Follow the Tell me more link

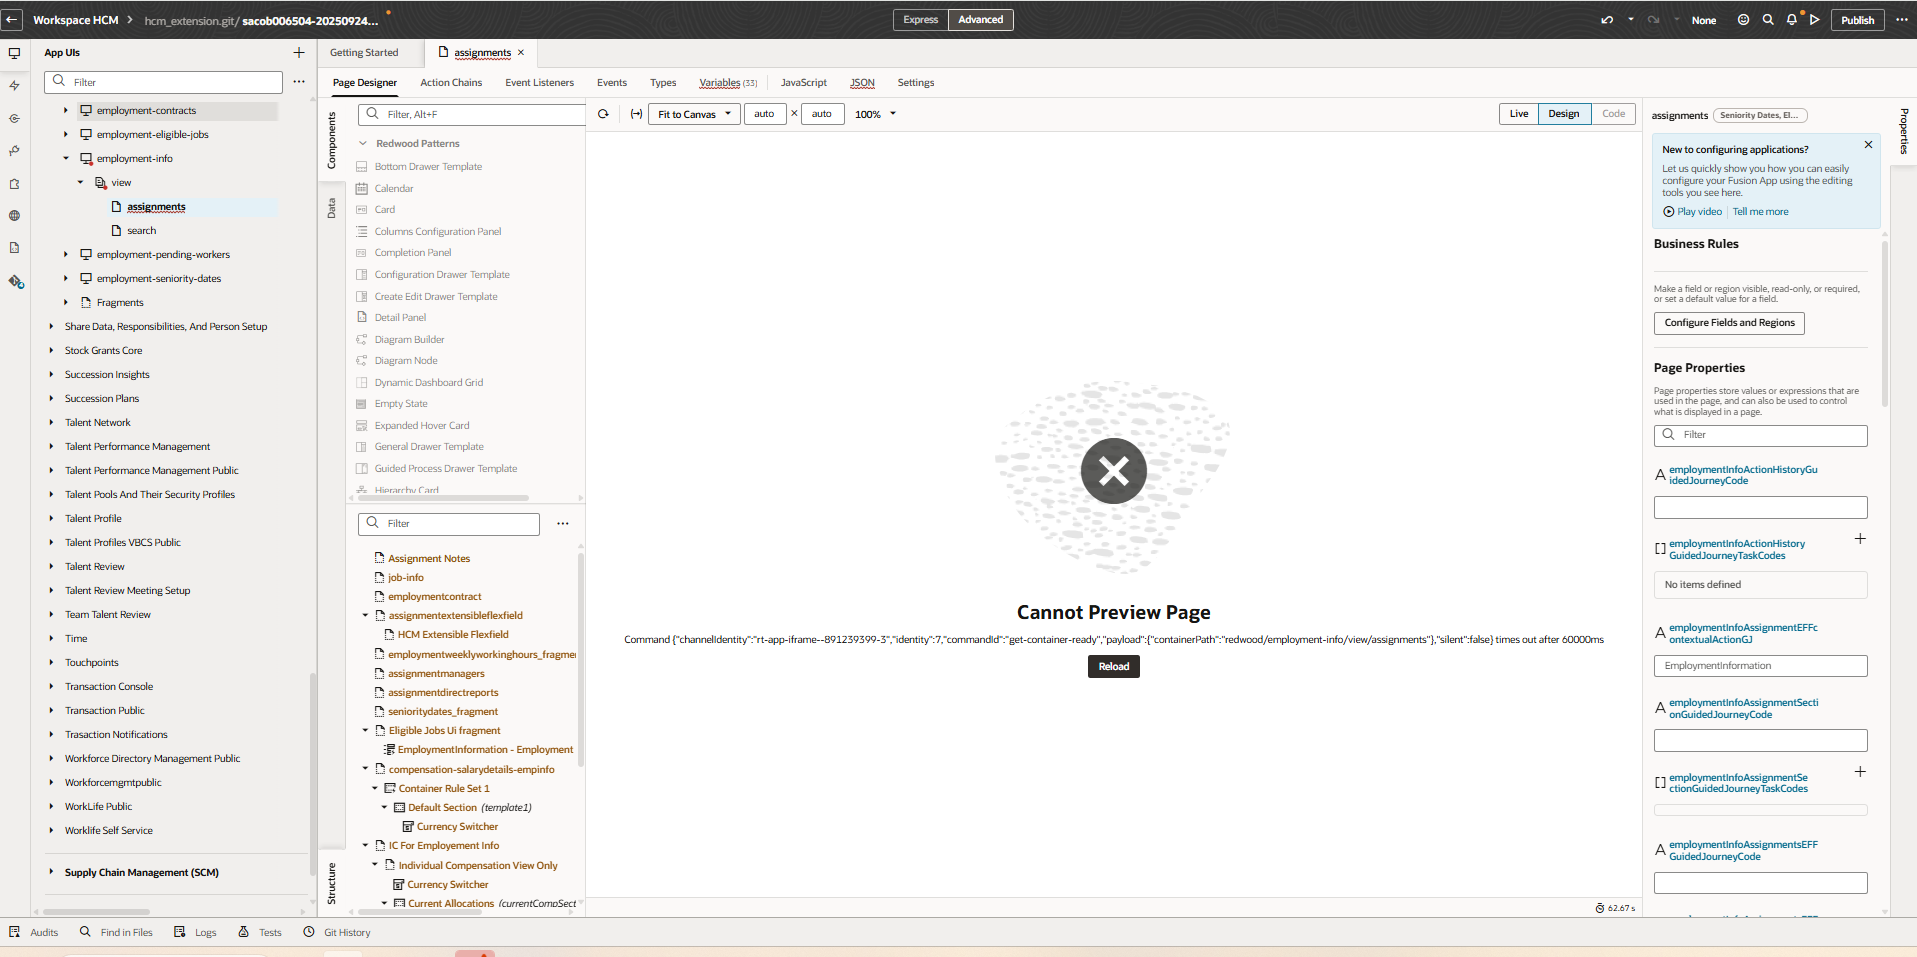1760,212
